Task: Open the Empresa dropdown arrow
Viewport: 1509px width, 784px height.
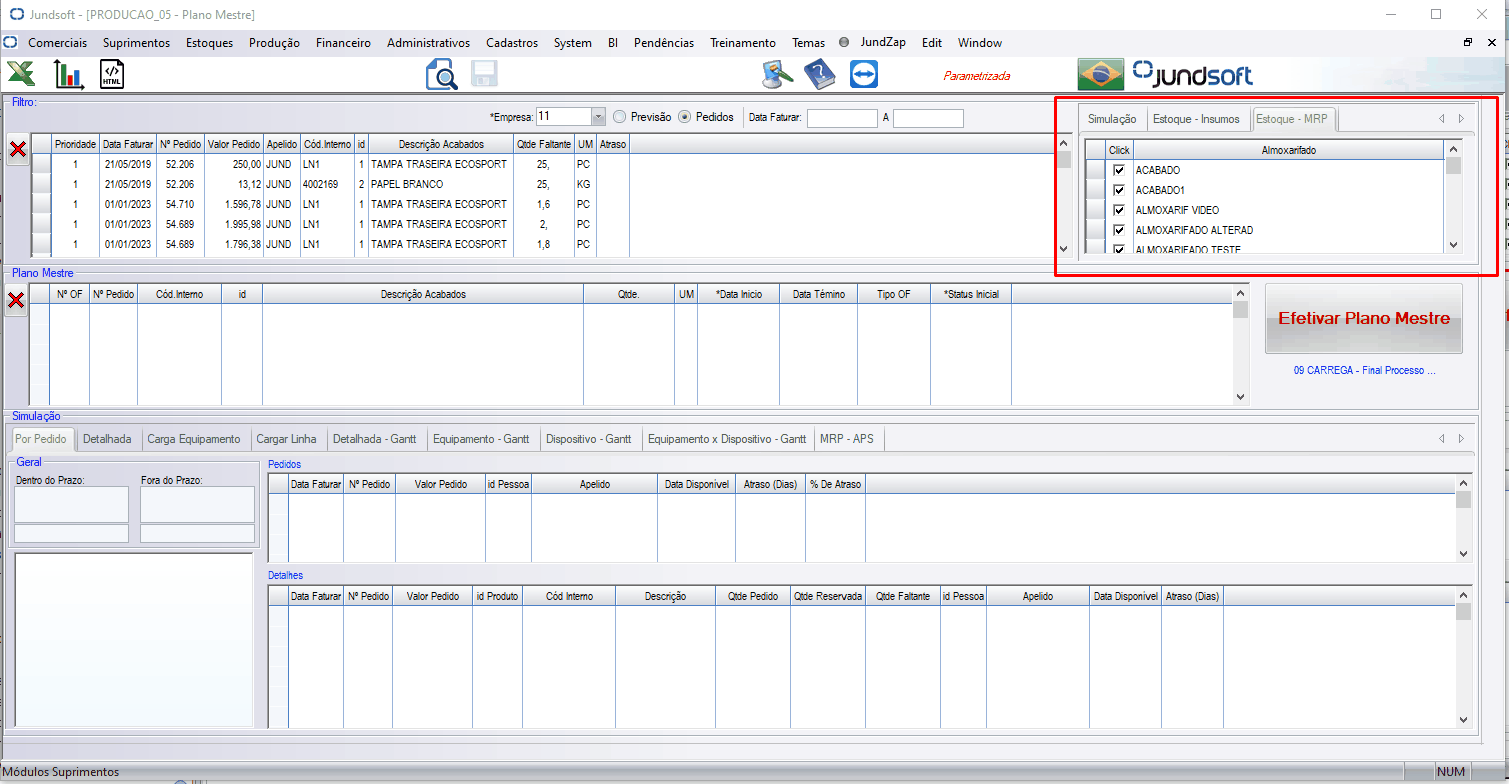Action: pyautogui.click(x=598, y=116)
